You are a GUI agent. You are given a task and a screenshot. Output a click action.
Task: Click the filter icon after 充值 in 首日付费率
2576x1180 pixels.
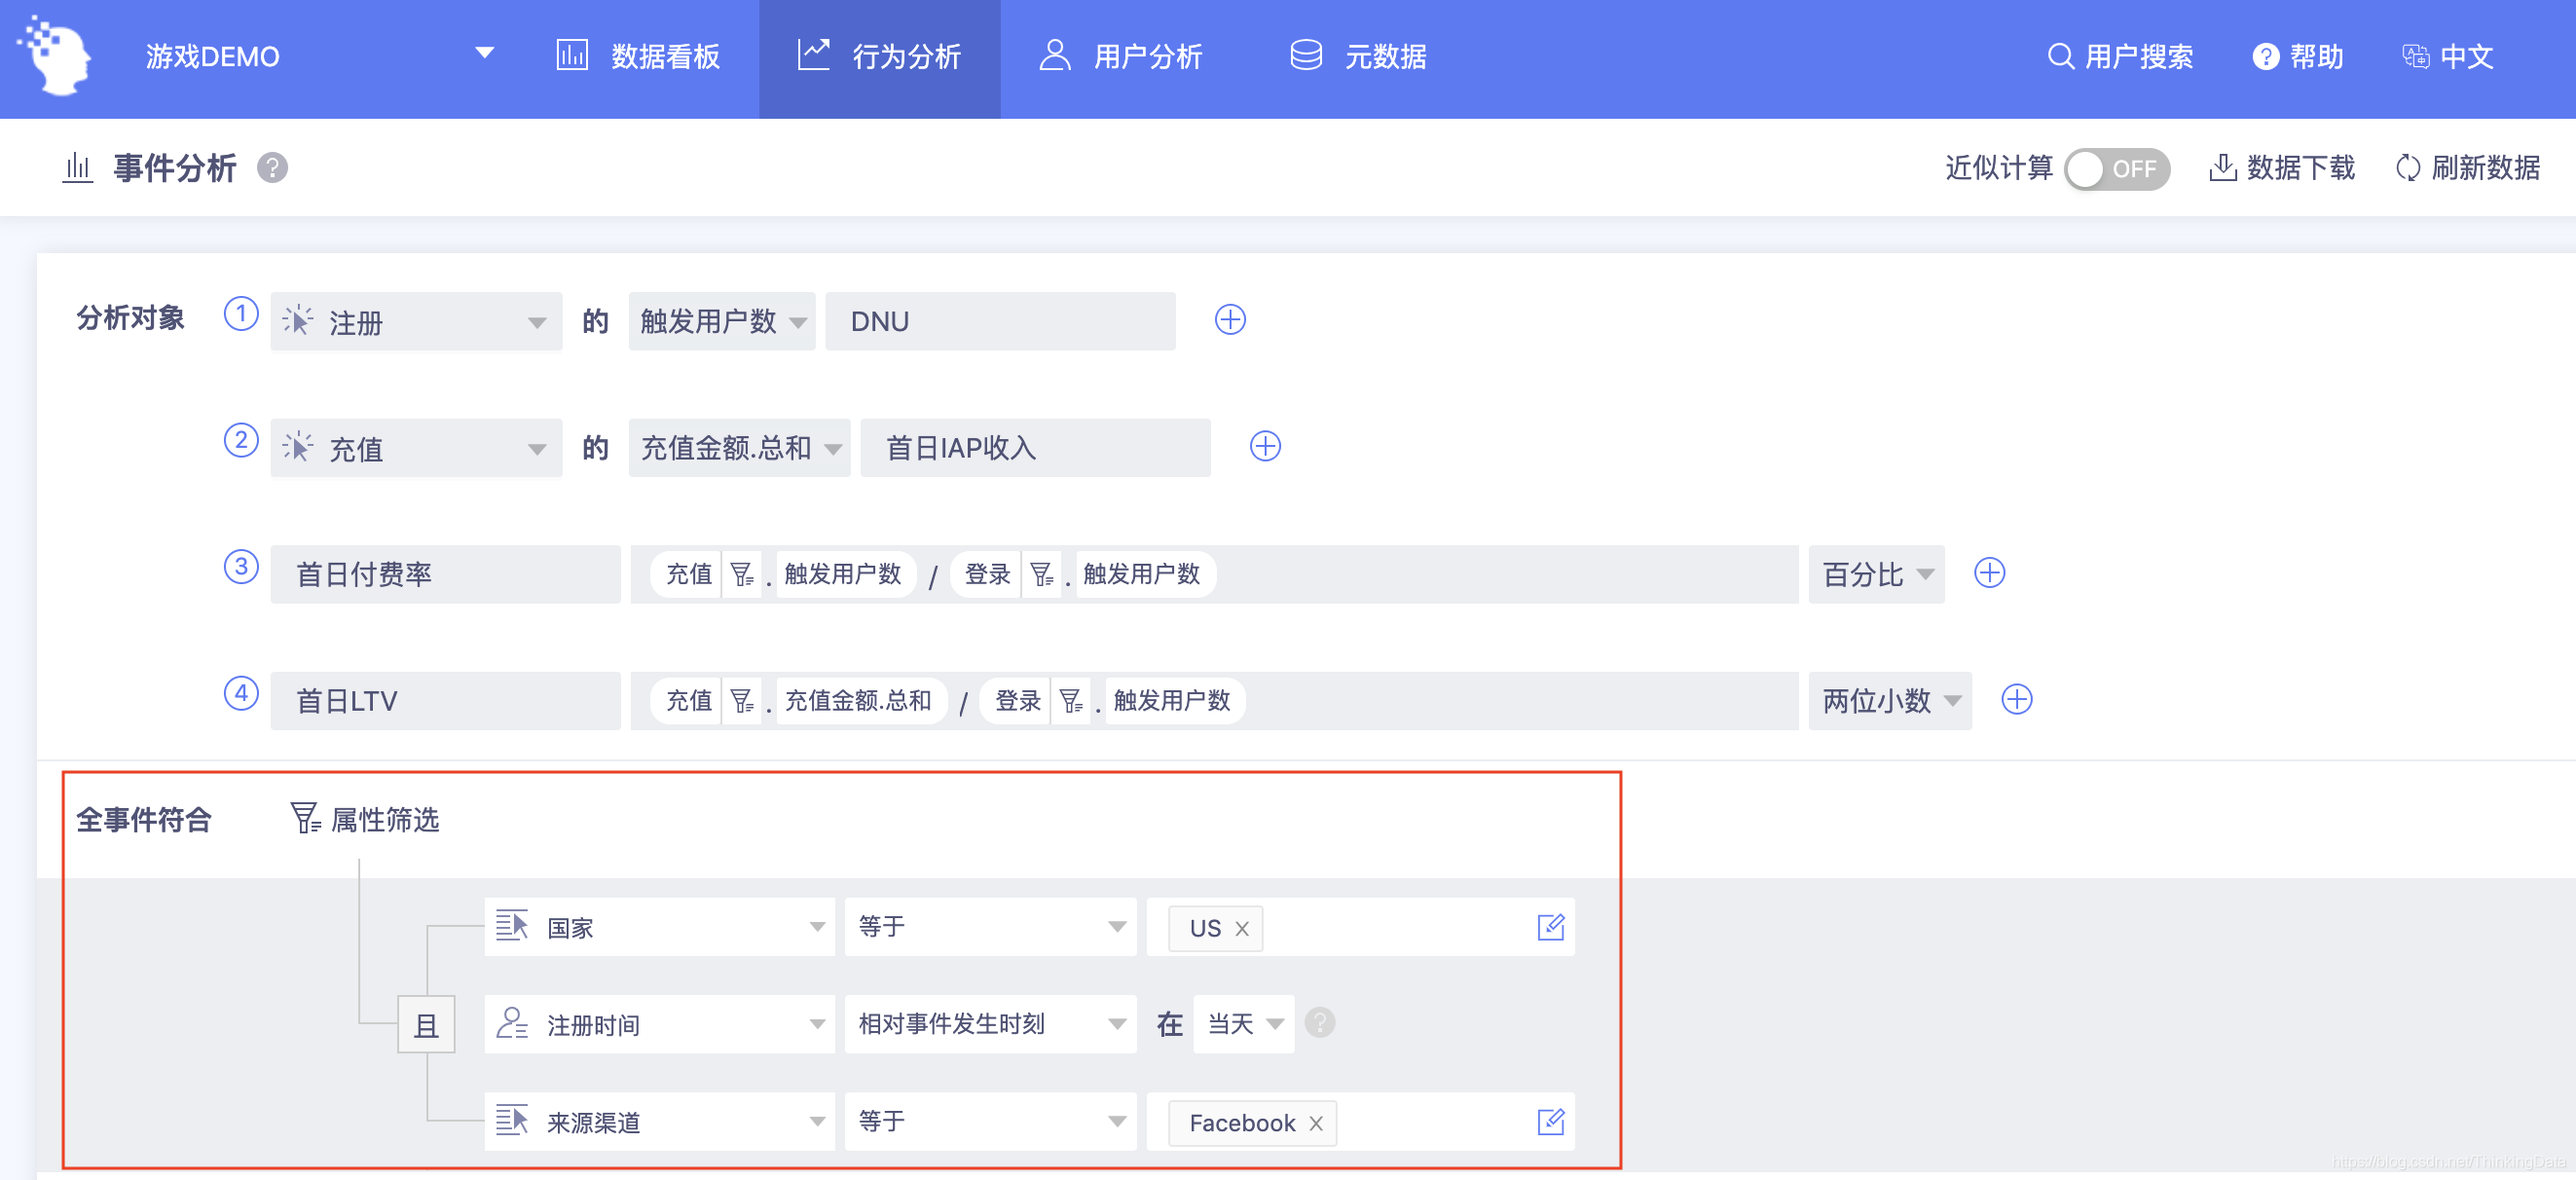pos(741,574)
